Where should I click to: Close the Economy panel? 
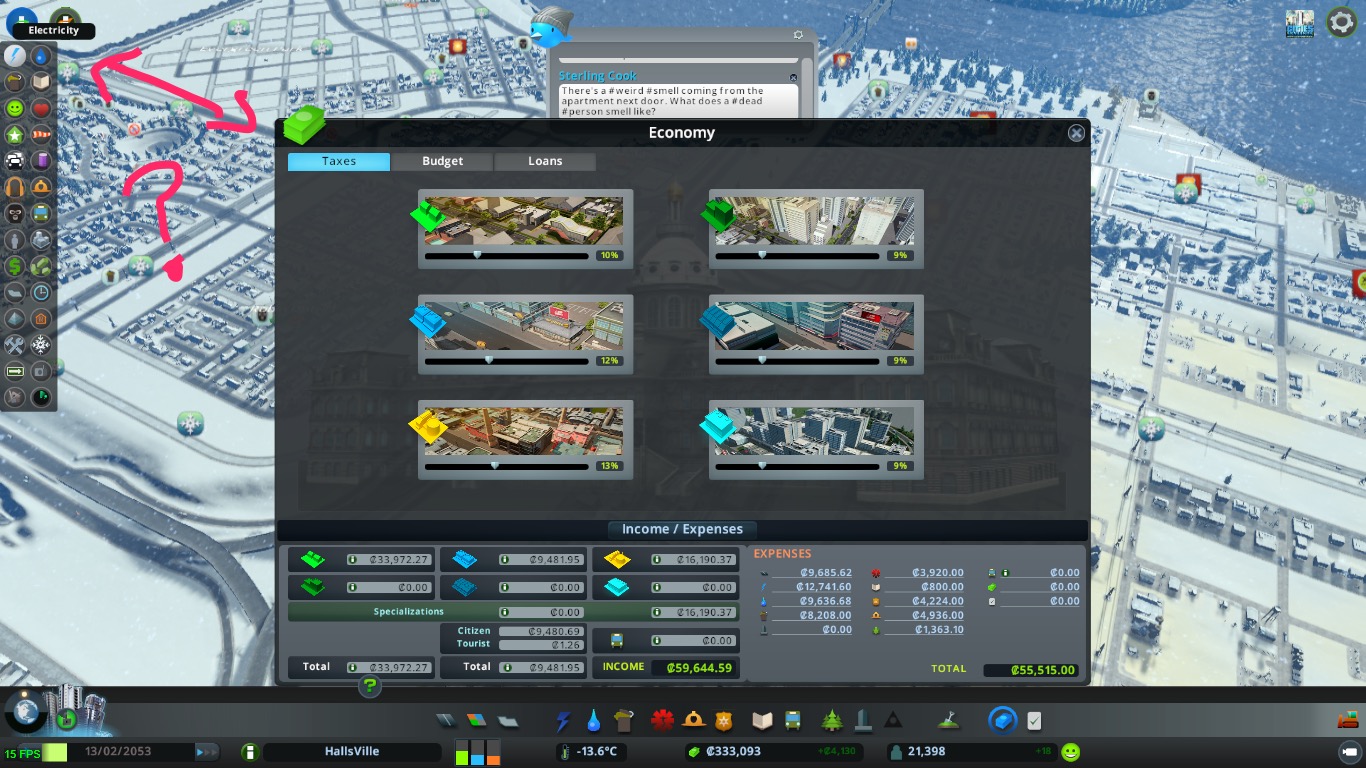click(x=1076, y=133)
